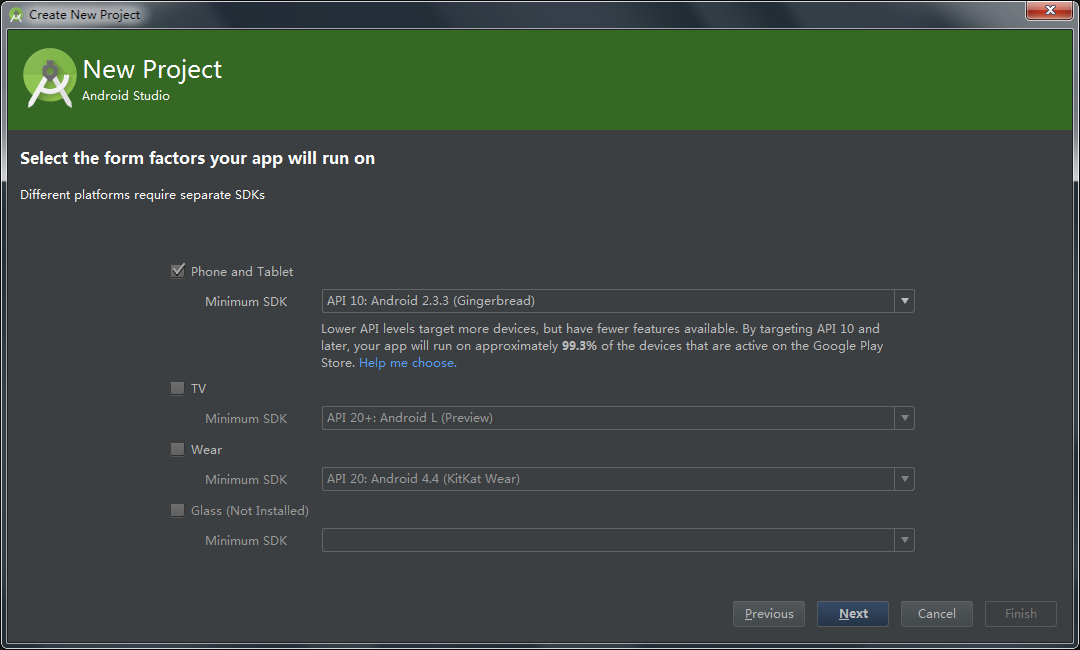Tick the Glass (Not Installed) checkbox
Screen dimensions: 1080x650
point(178,510)
